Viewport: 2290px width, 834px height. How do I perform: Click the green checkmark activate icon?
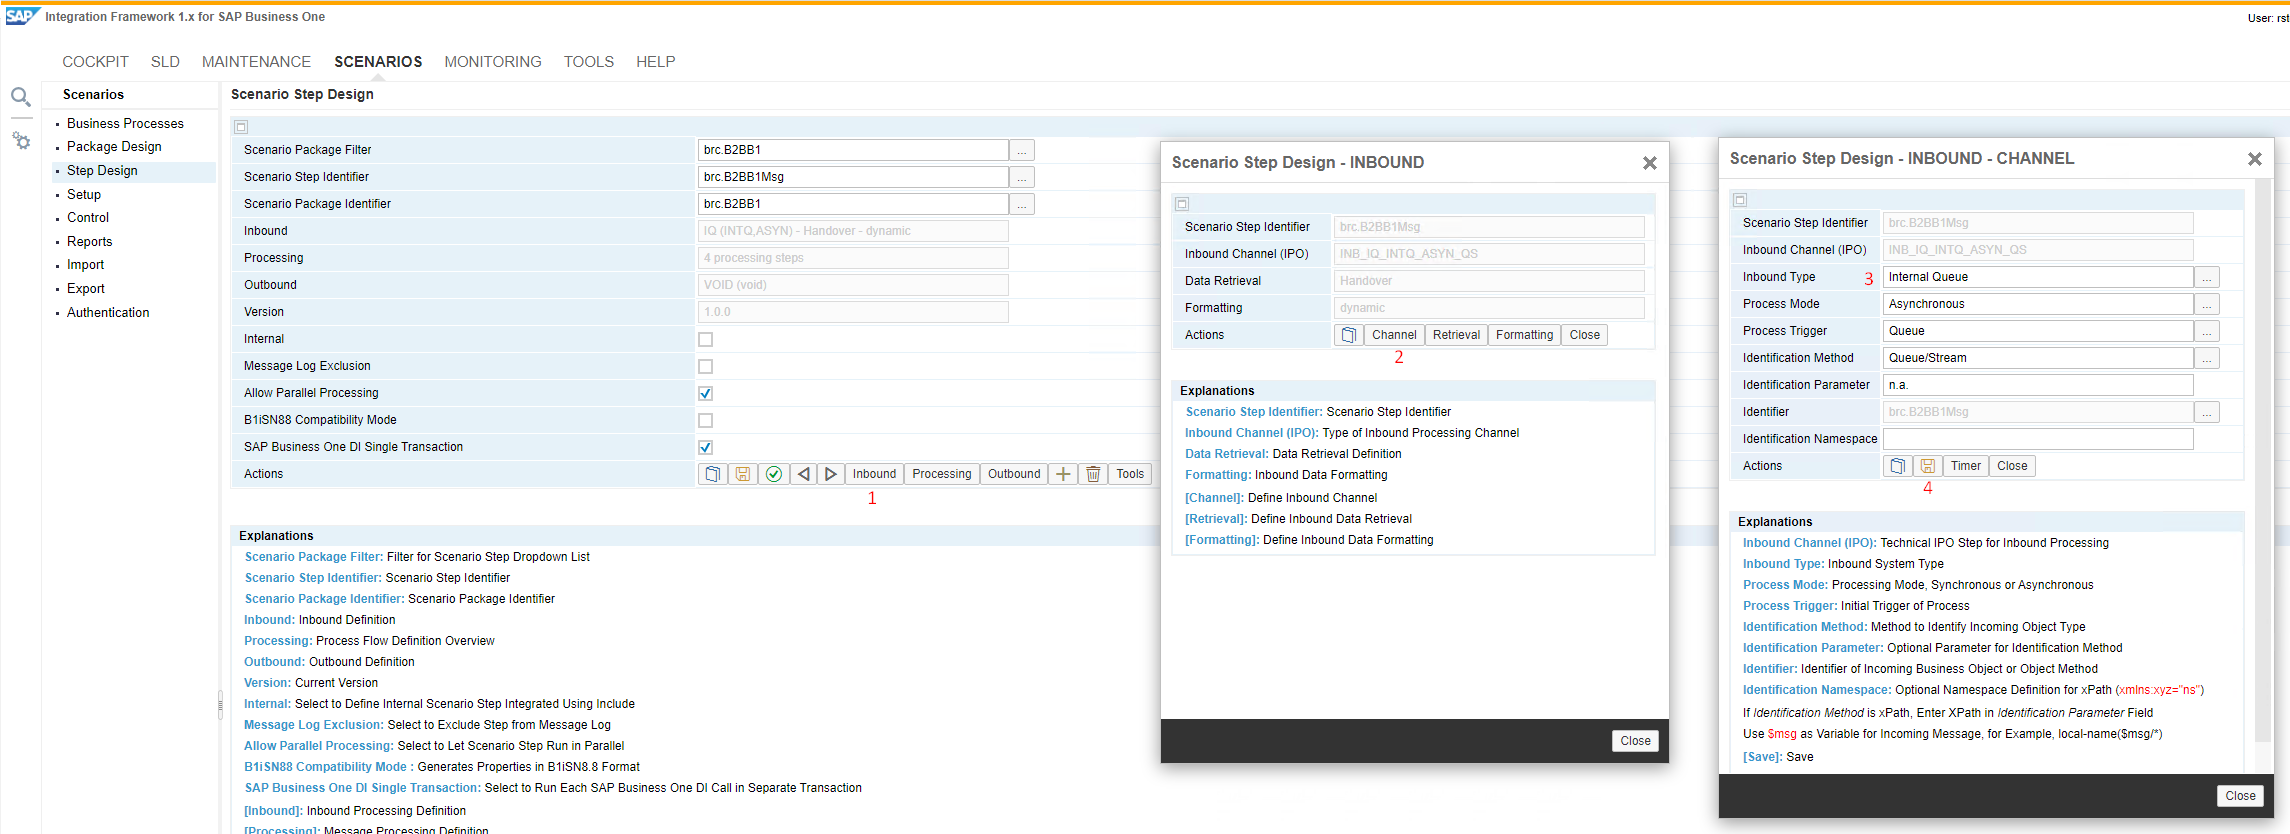coord(774,474)
